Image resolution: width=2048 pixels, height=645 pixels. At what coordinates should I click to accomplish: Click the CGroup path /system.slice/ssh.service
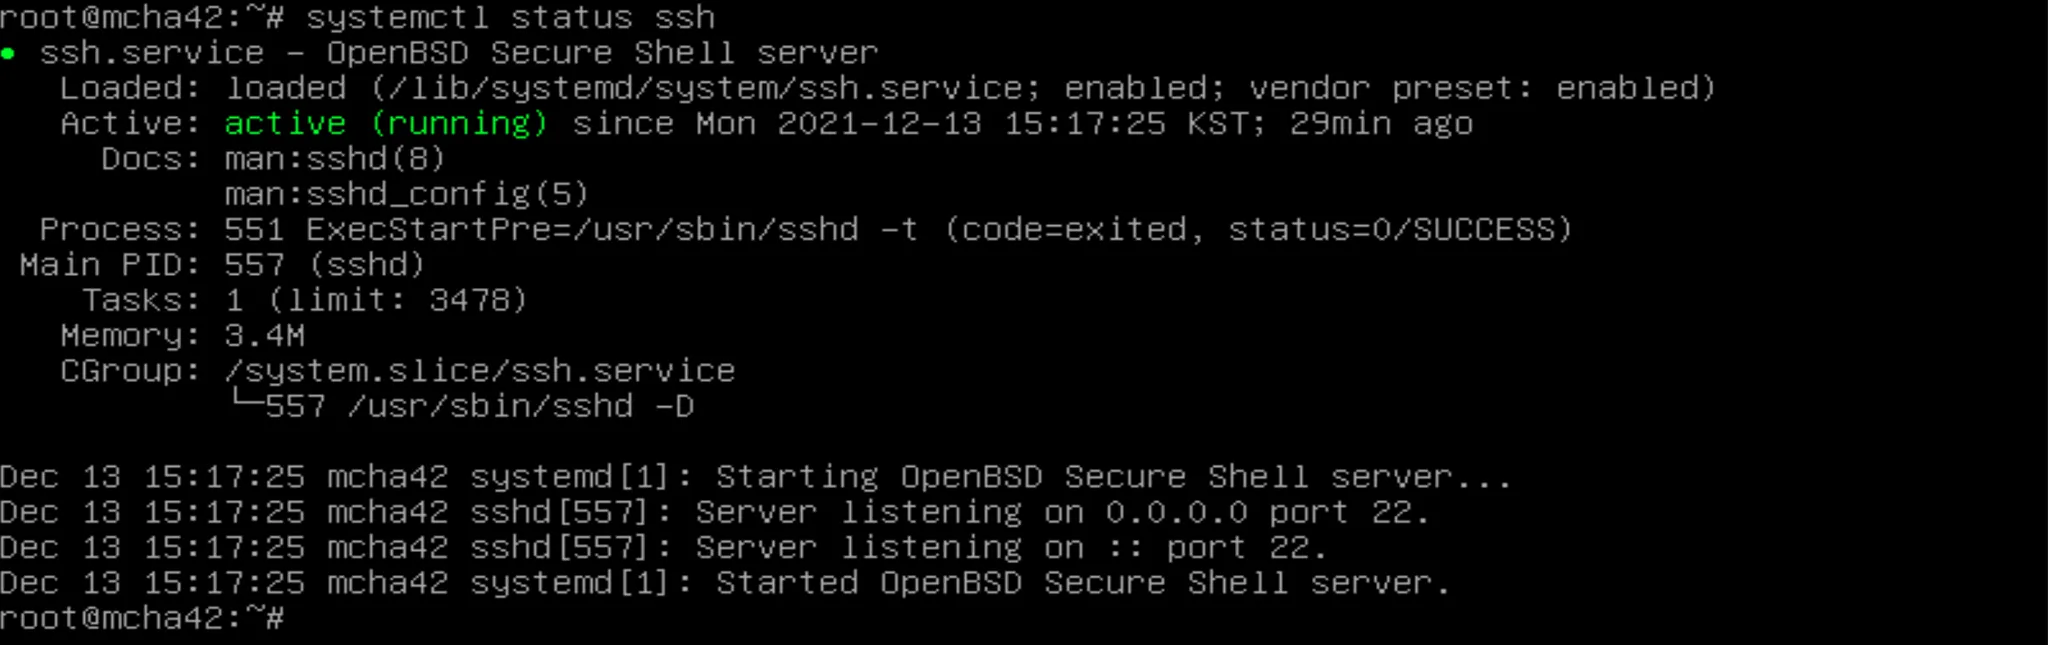coord(480,371)
